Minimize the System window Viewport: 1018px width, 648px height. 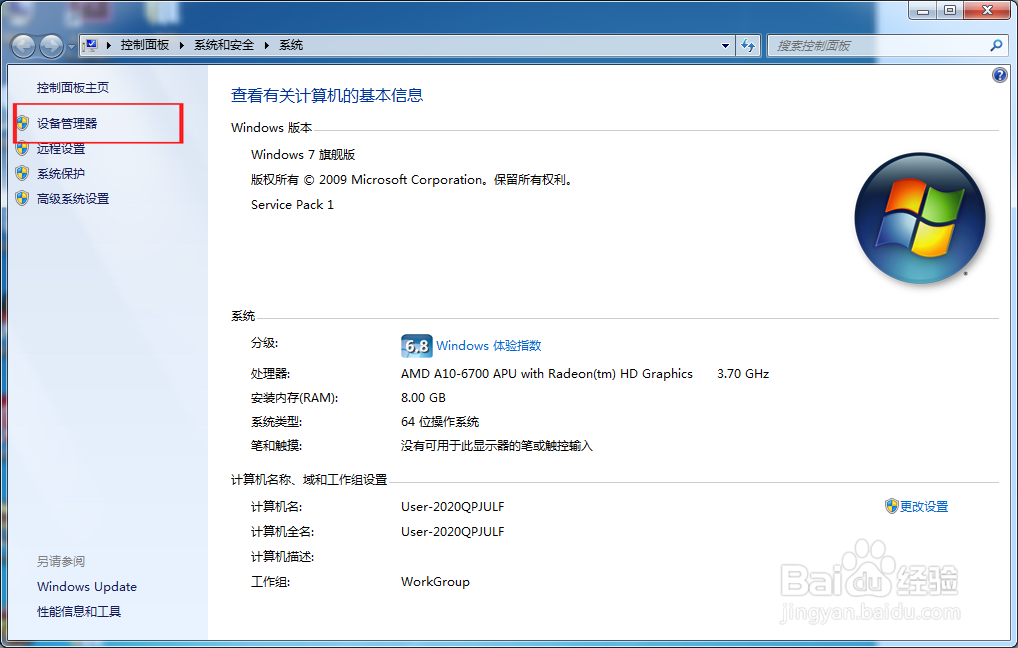(x=923, y=10)
